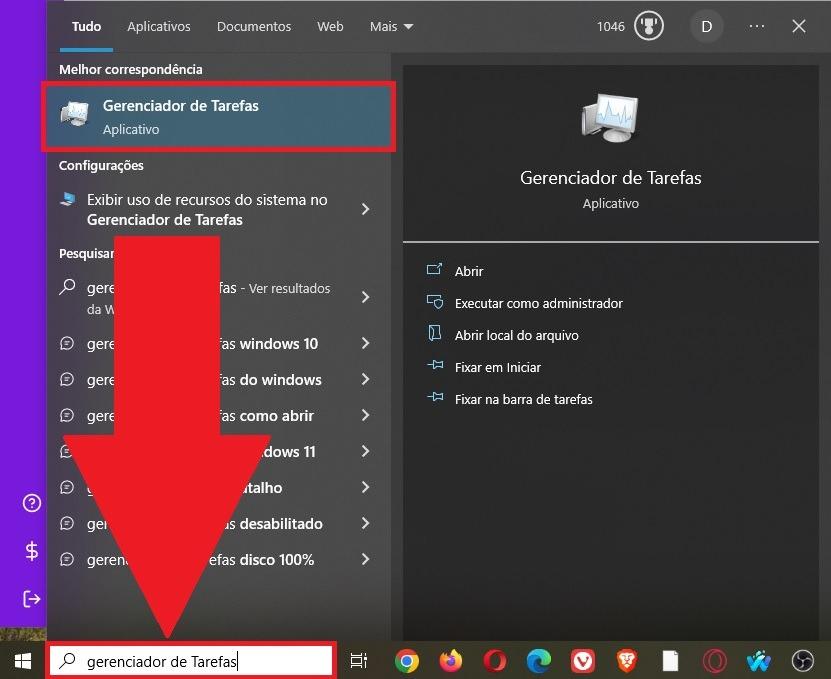The image size is (831, 679).
Task: Click the help question mark in purple sidebar
Action: [32, 502]
